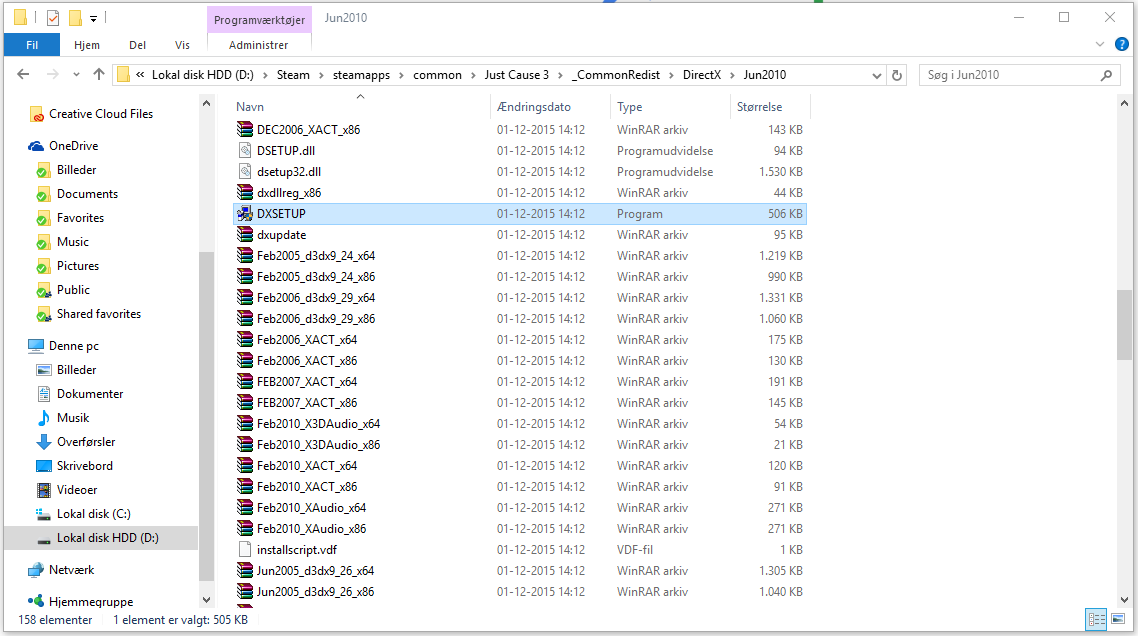Switch to the Vis ribbon tab
Screen dimensions: 1138x636
click(182, 45)
